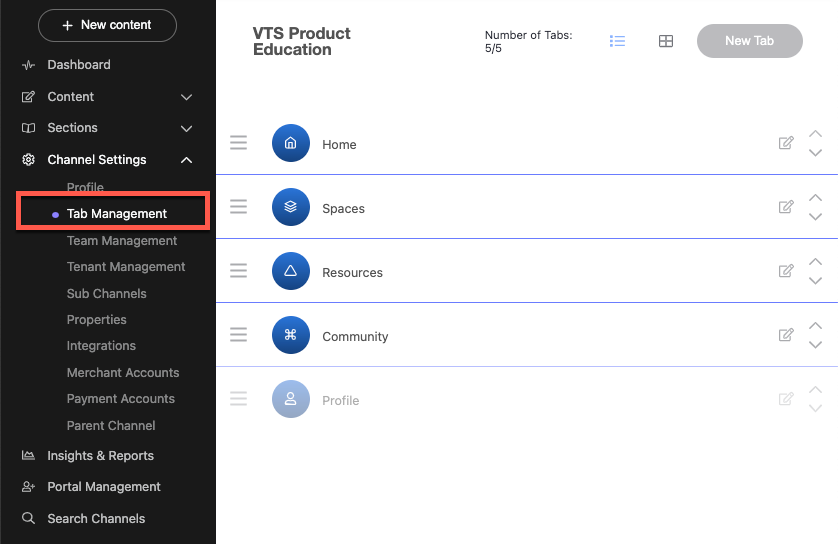This screenshot has width=838, height=544.
Task: Click the 'Number of Tabs: 5/5' text
Action: coord(528,42)
